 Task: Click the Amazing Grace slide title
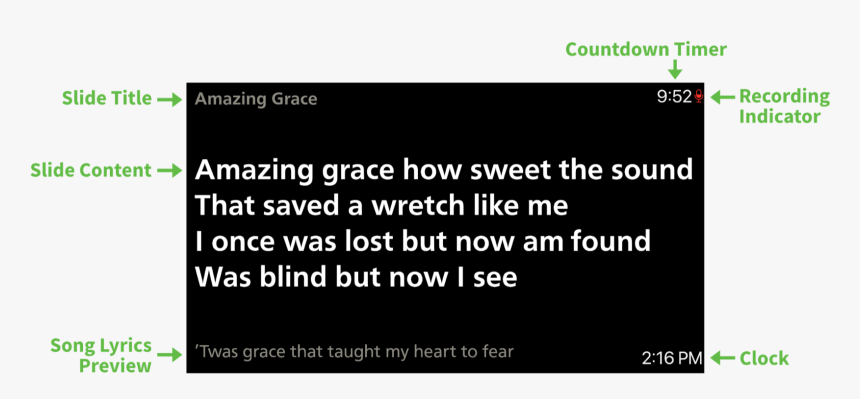click(x=256, y=99)
